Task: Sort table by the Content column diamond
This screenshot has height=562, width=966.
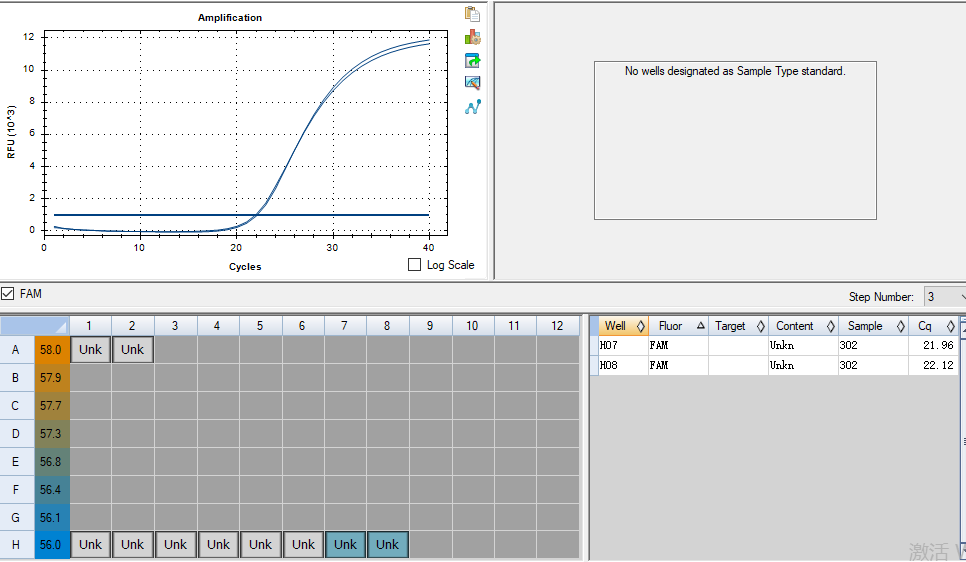Action: click(830, 326)
